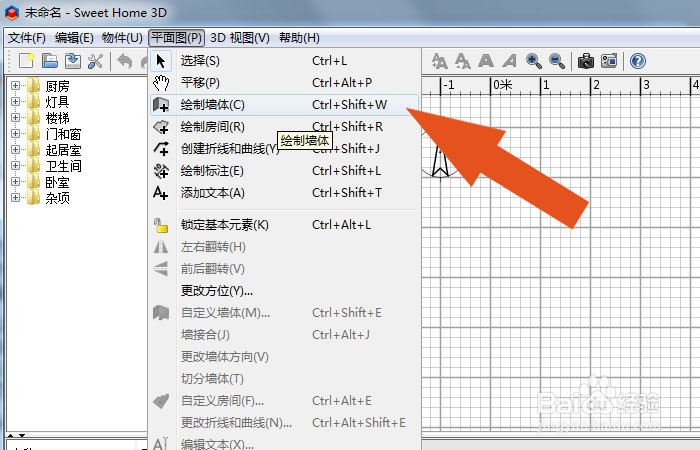Screen dimensions: 700x450
Task: Click the room icon beside 绘制房间(R)
Action: (x=161, y=127)
